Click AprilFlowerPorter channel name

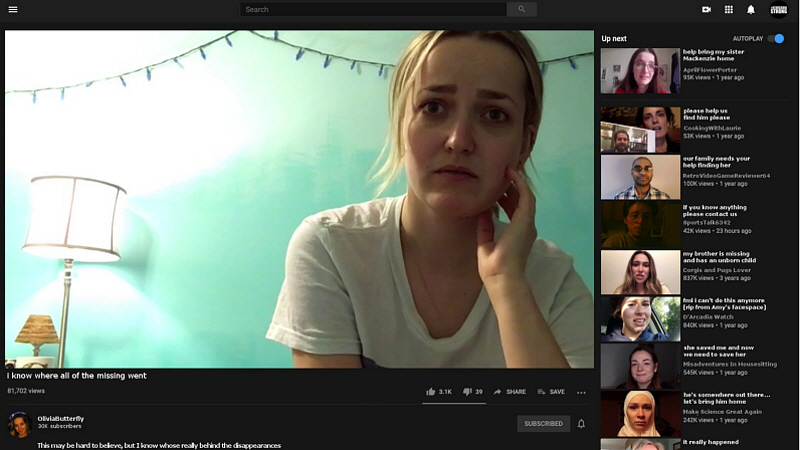click(x=710, y=70)
